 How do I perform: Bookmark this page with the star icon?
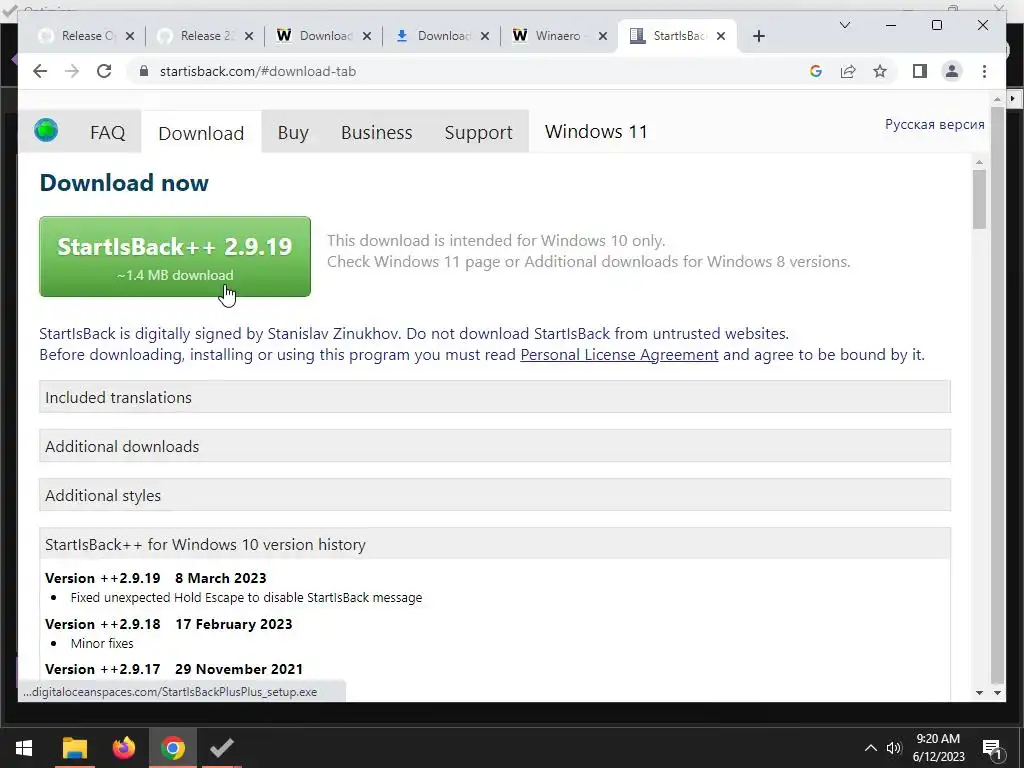point(880,71)
